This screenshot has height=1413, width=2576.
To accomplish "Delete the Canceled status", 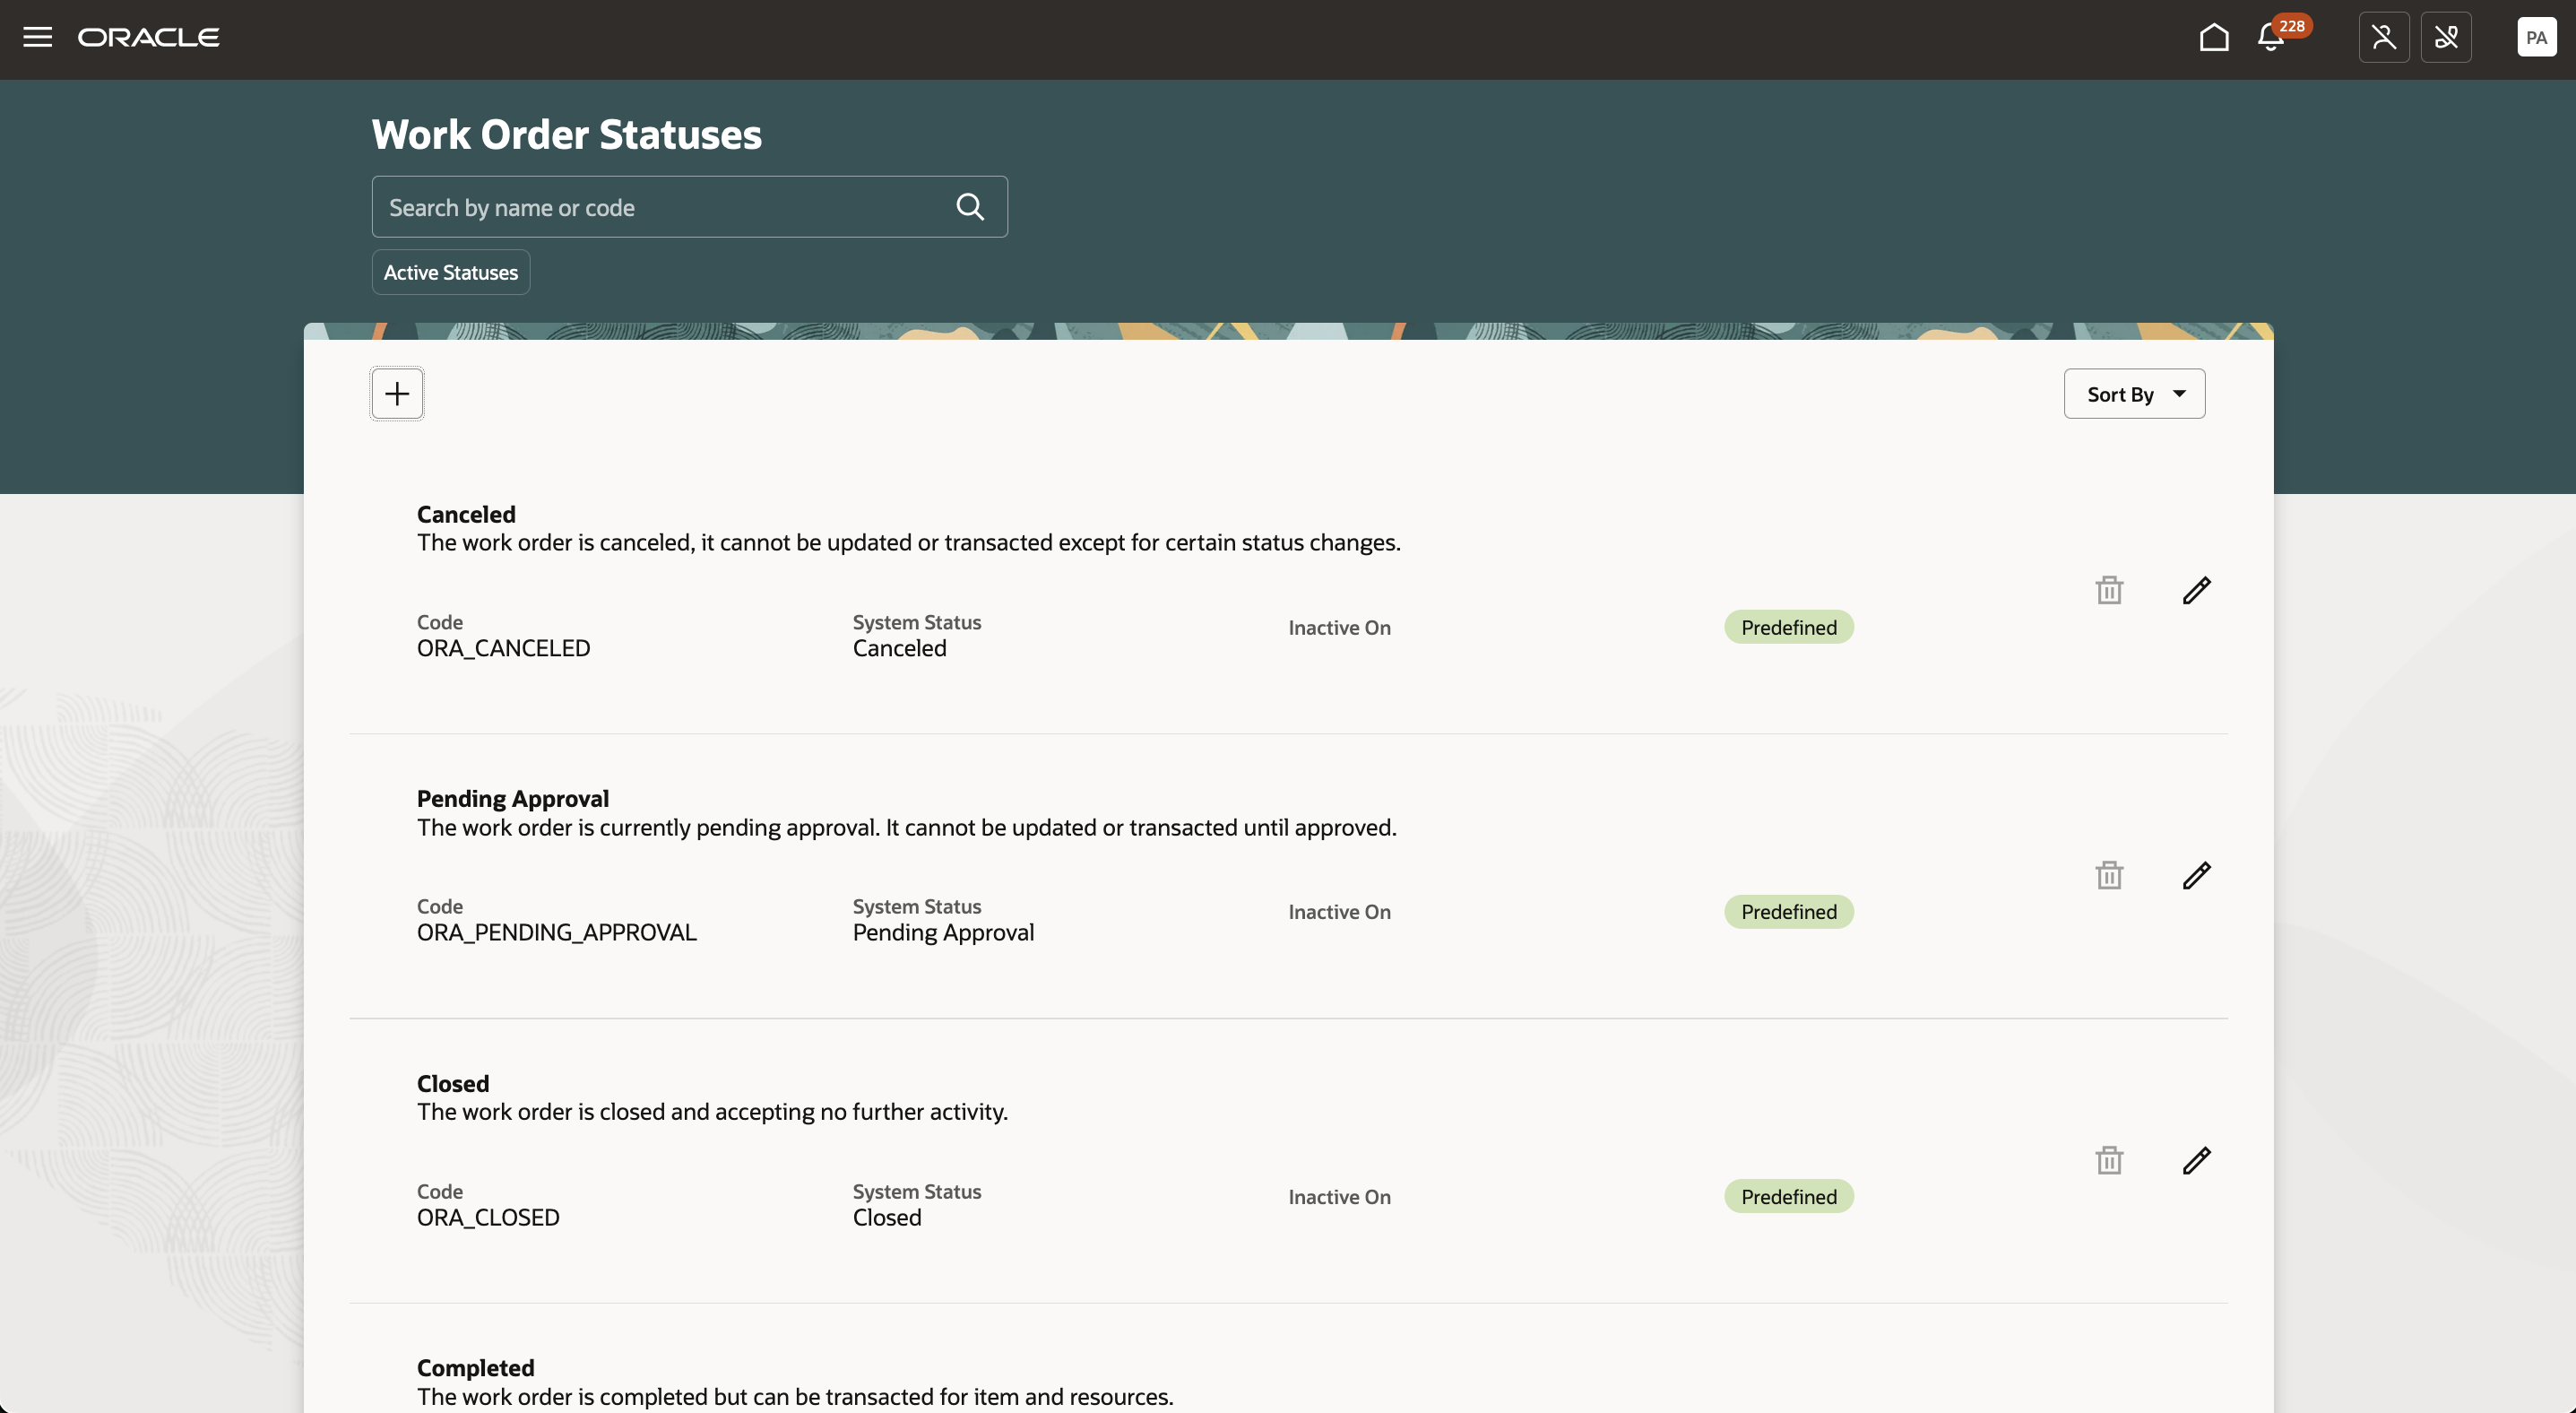I will point(2109,590).
